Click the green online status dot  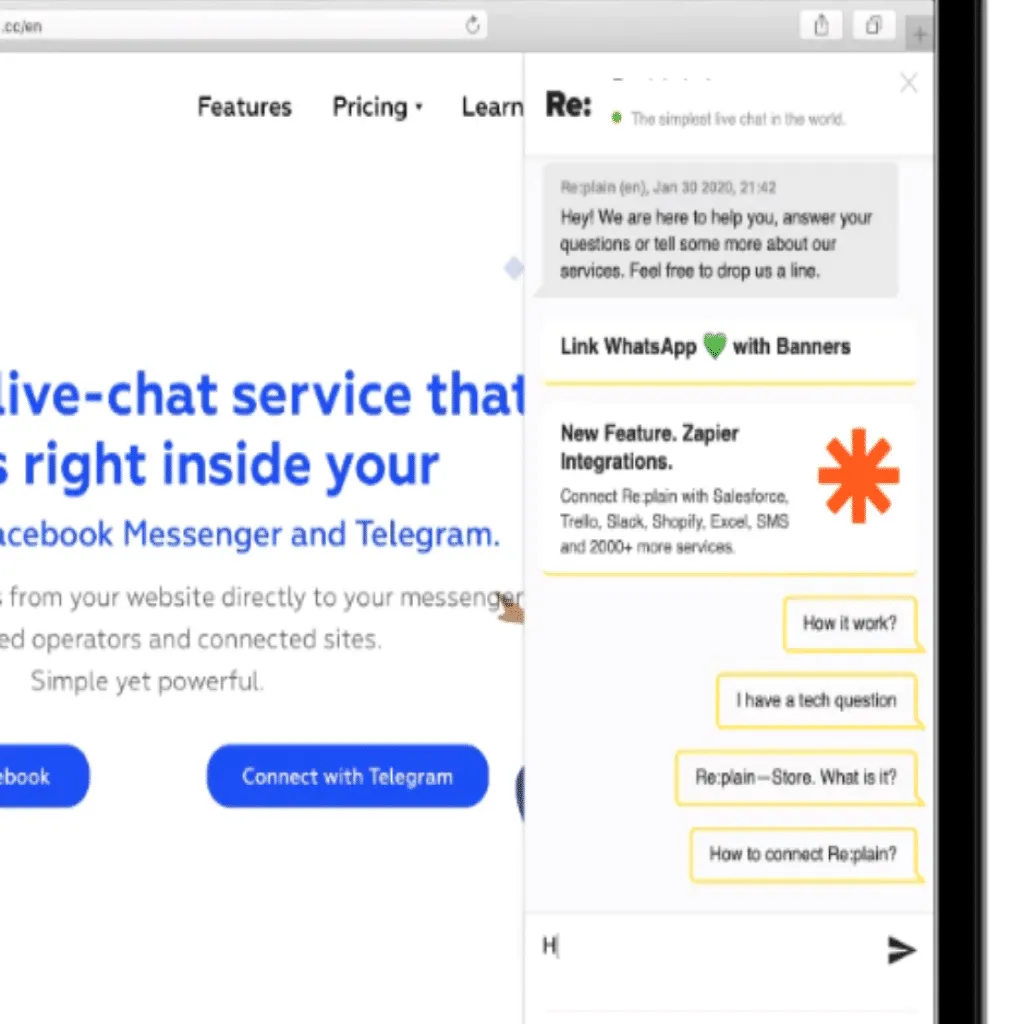616,118
